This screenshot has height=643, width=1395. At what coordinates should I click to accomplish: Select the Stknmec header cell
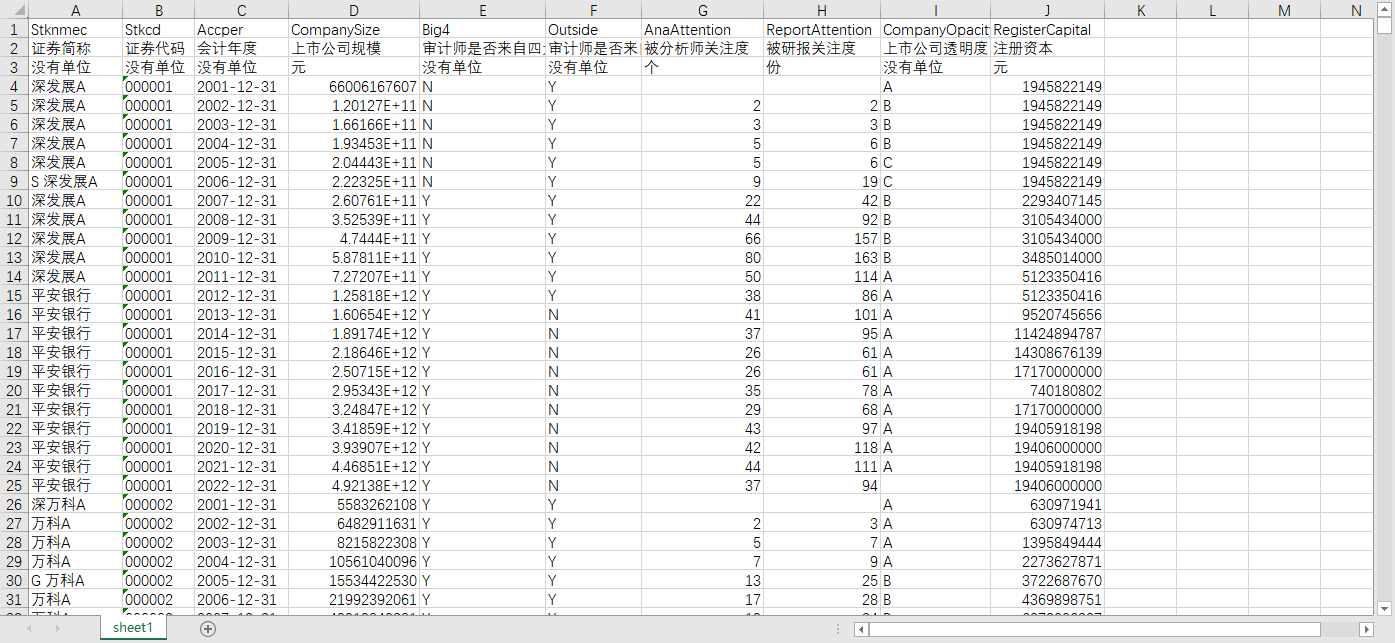point(75,30)
